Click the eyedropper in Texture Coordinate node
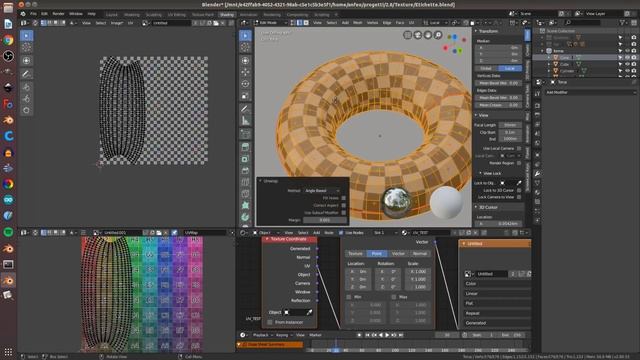640x360 pixels. [309, 312]
